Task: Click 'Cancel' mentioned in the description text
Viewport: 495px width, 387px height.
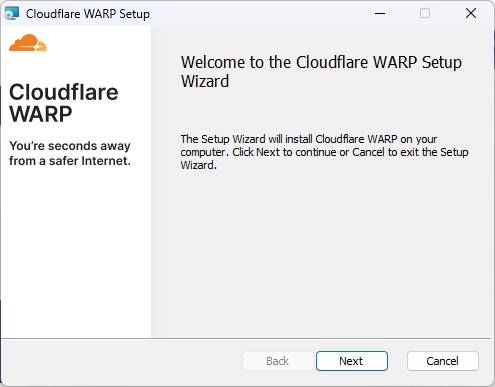Action: tap(368, 152)
